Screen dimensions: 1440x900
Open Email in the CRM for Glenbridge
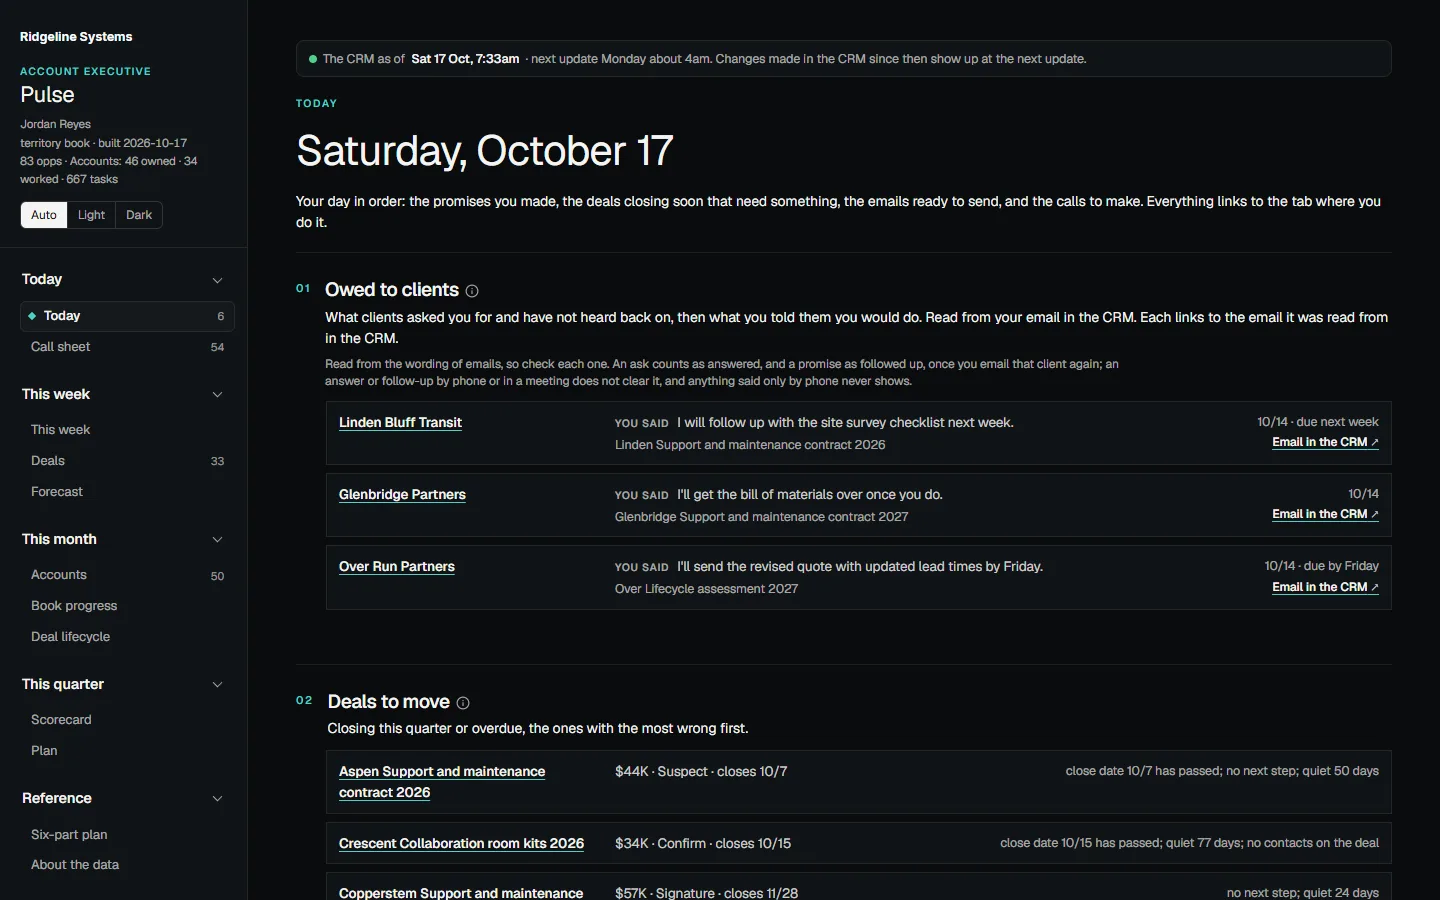[1325, 514]
